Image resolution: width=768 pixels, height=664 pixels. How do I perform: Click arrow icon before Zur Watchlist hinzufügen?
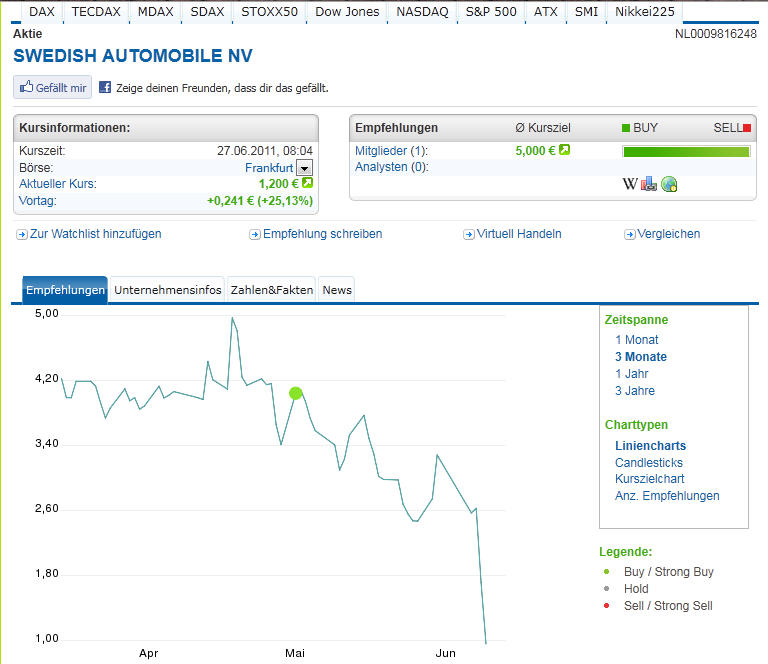pos(22,235)
